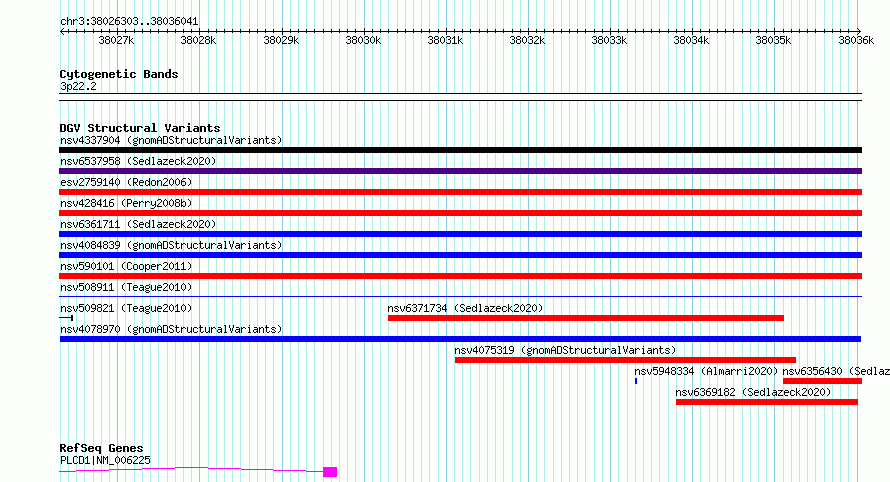Select the nsv6537958 purple variant bar
Screen dimensions: 890x482
click(x=460, y=171)
